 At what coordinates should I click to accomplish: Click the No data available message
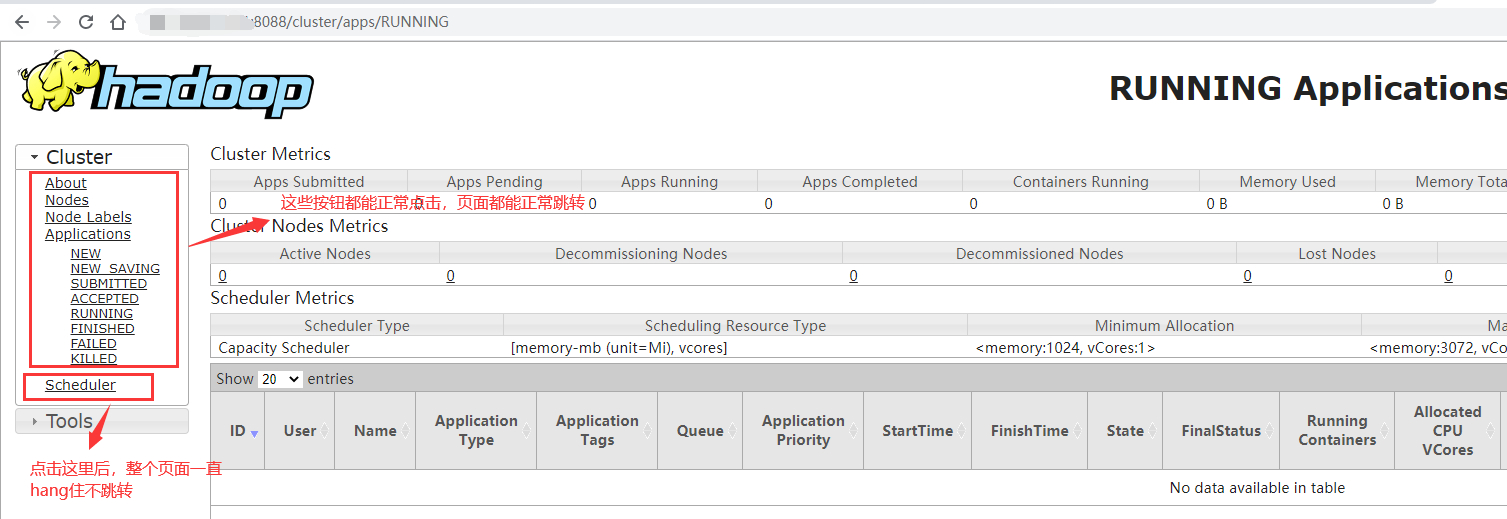tap(1257, 488)
